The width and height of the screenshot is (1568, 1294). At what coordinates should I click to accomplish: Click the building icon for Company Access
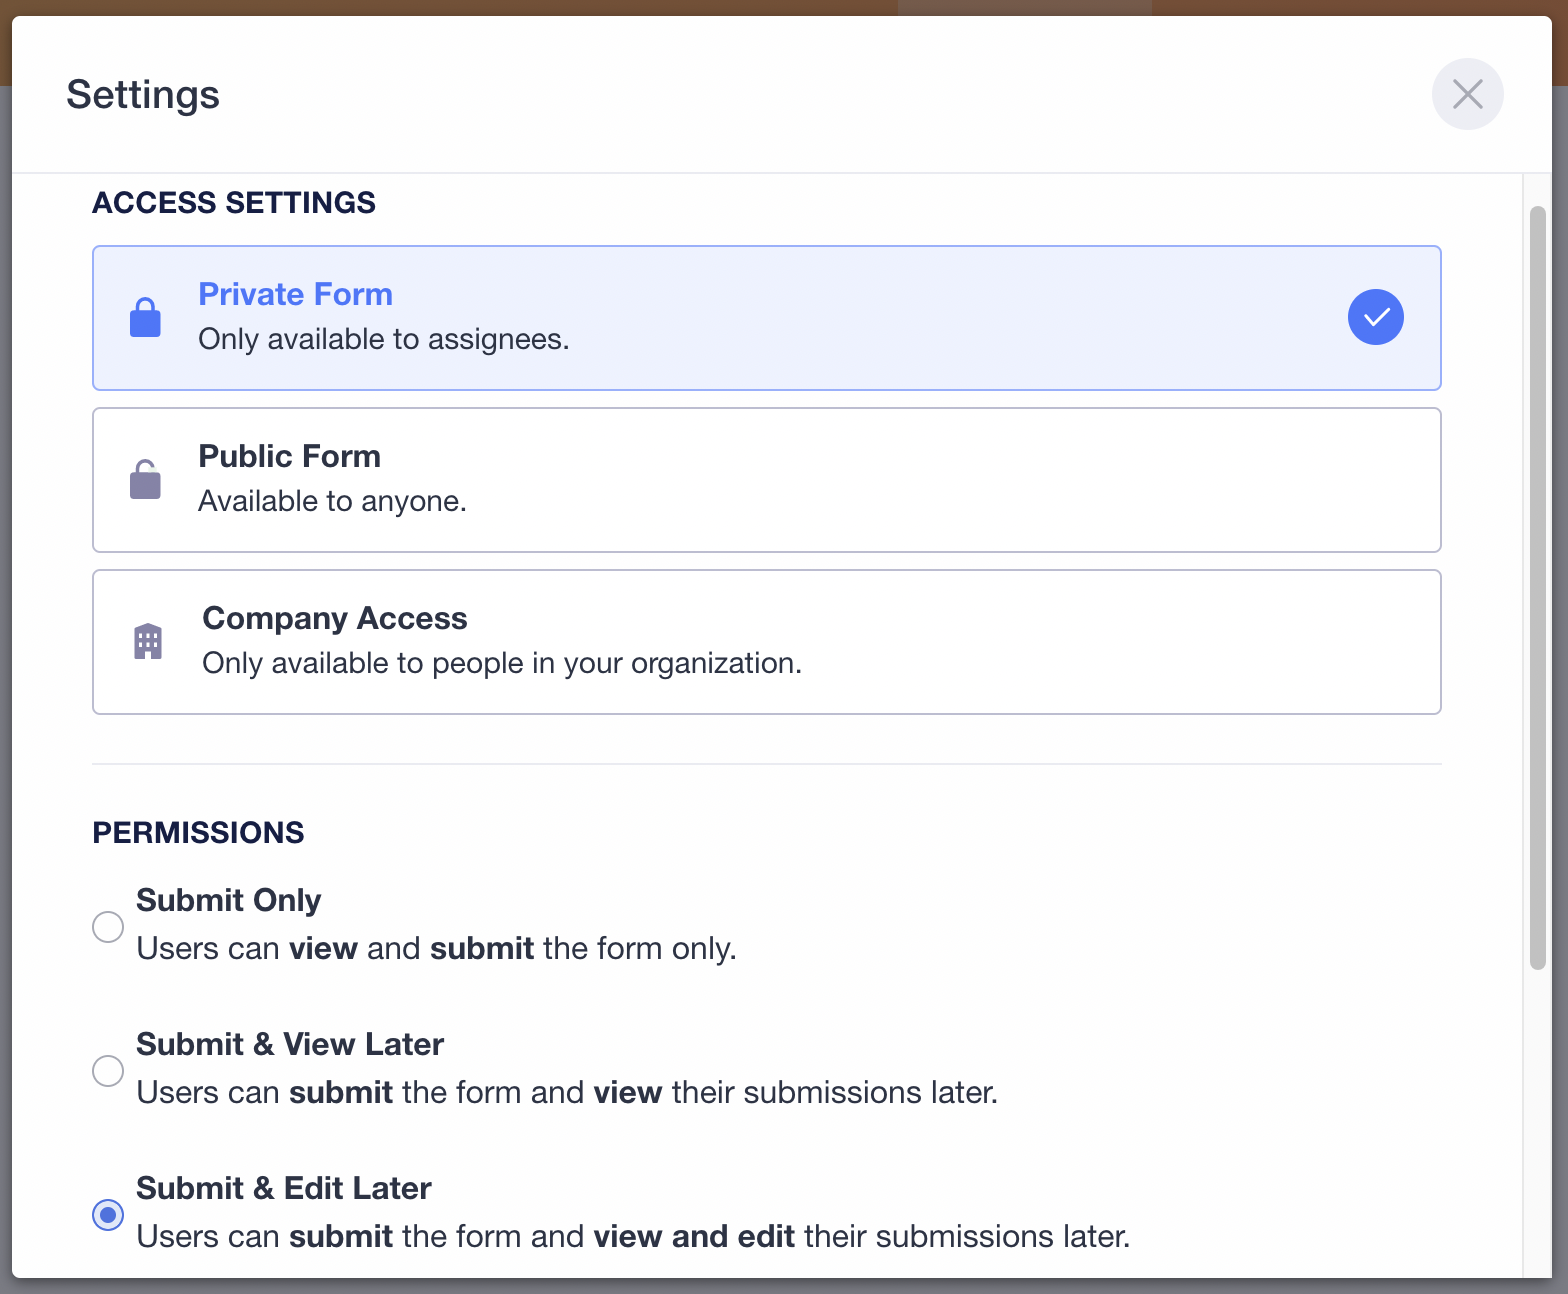click(x=148, y=641)
